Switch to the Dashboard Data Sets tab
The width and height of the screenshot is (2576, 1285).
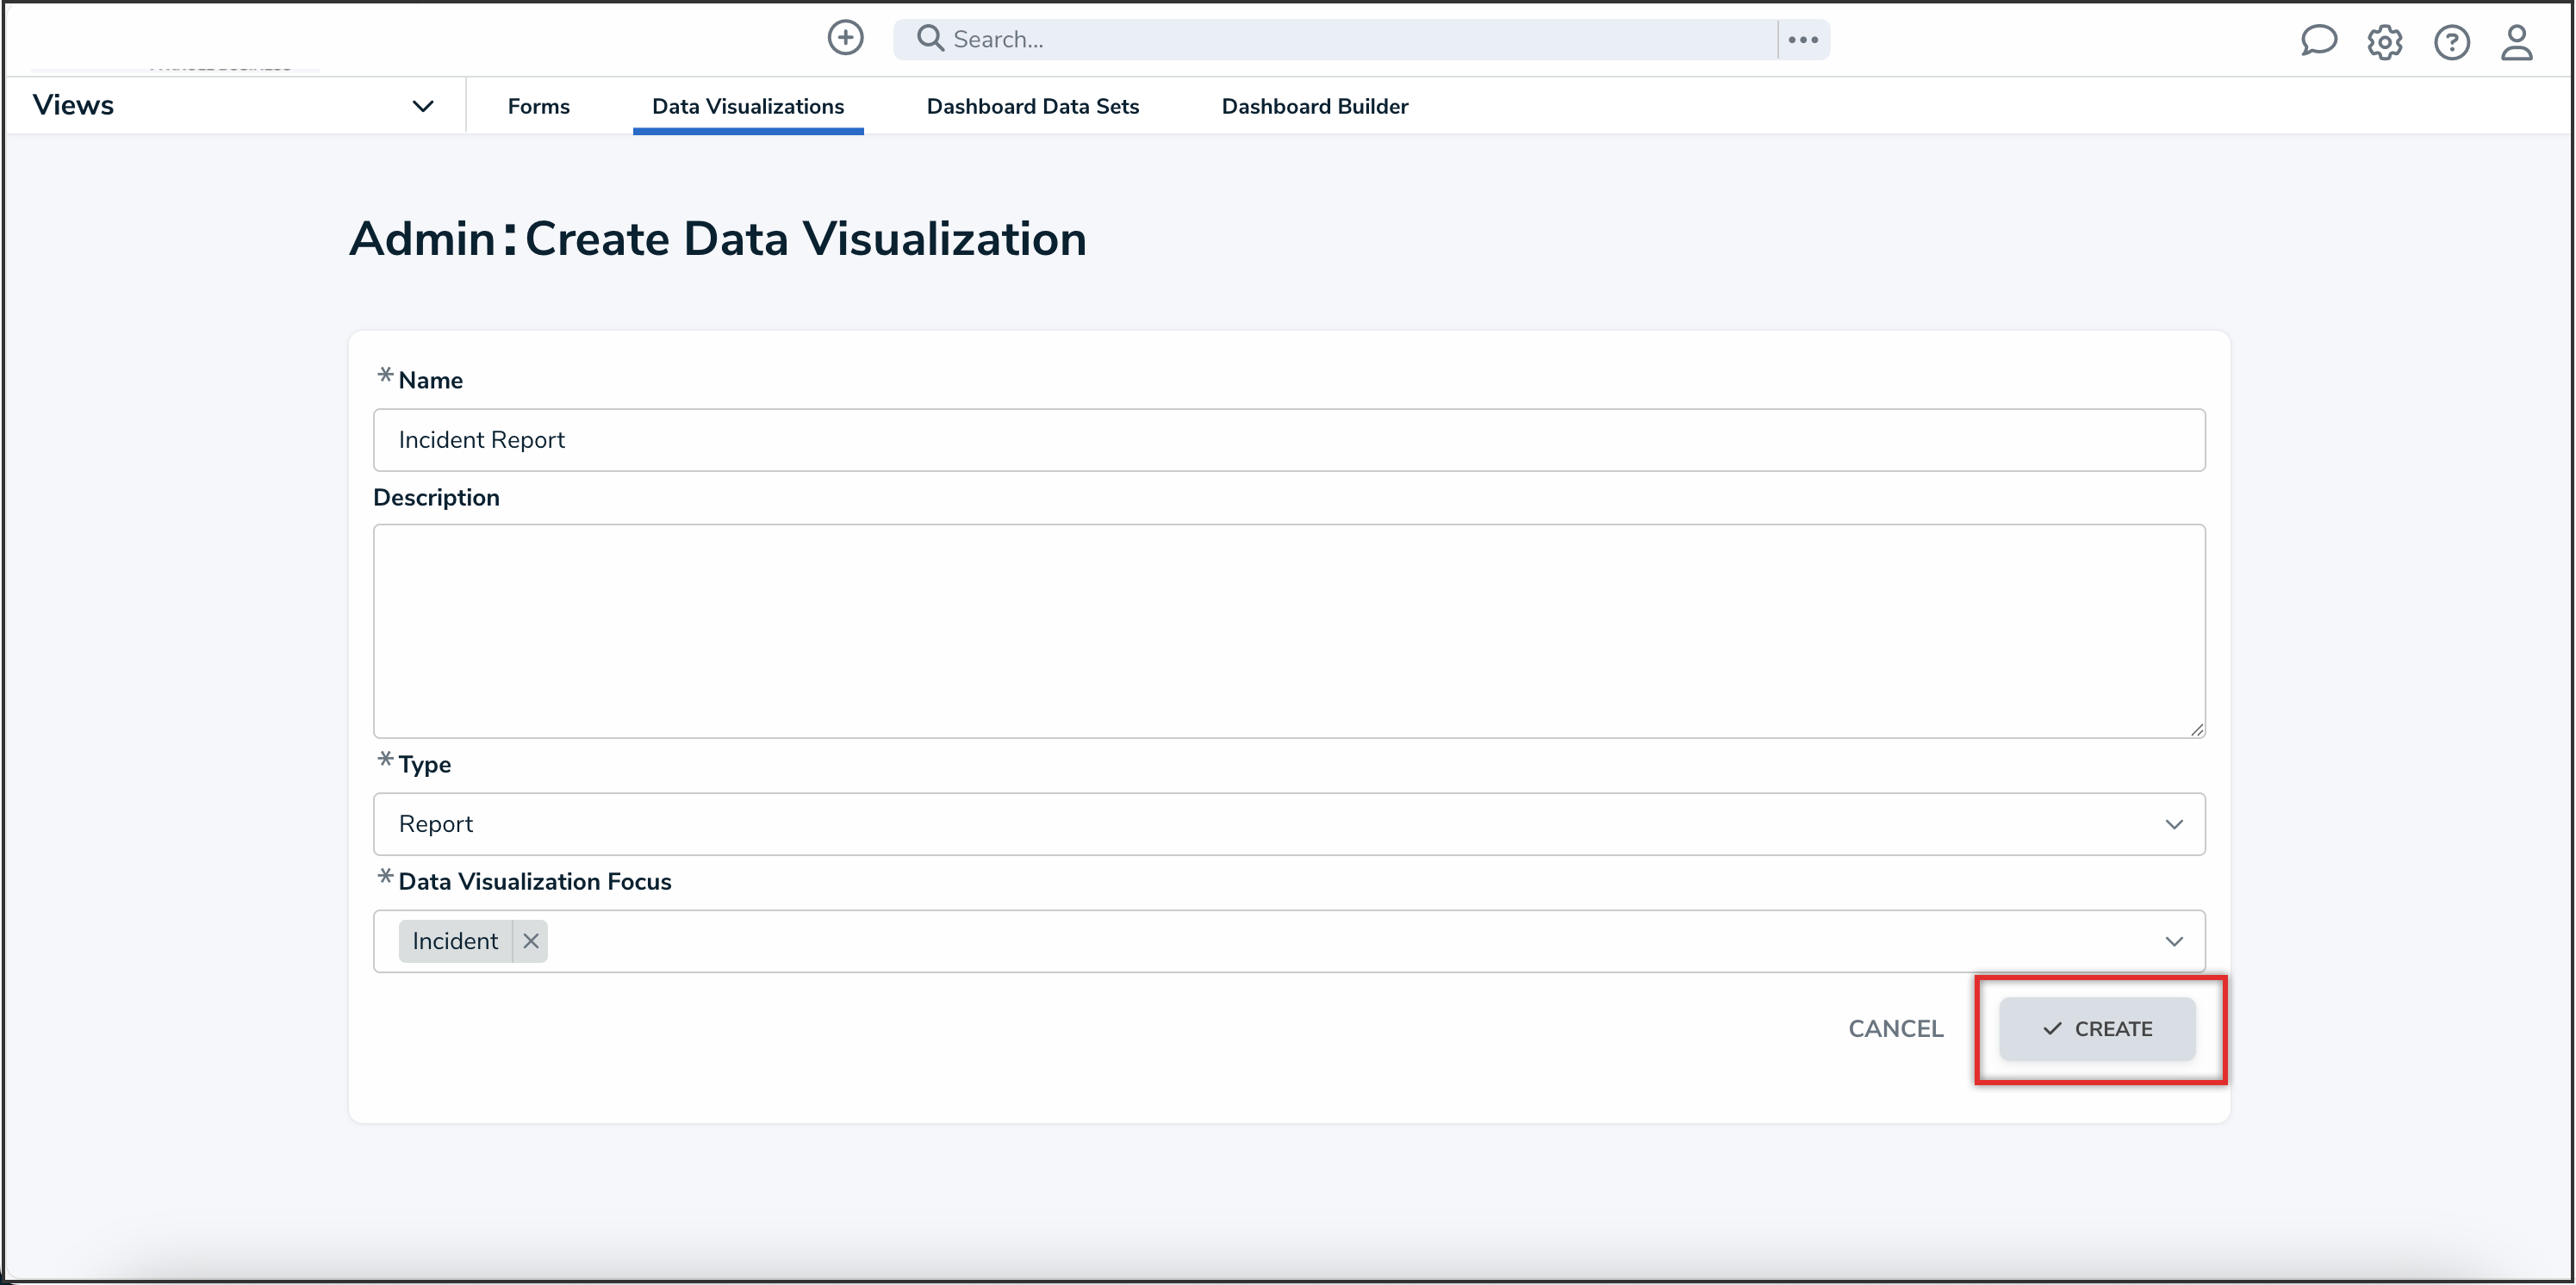click(x=1032, y=106)
